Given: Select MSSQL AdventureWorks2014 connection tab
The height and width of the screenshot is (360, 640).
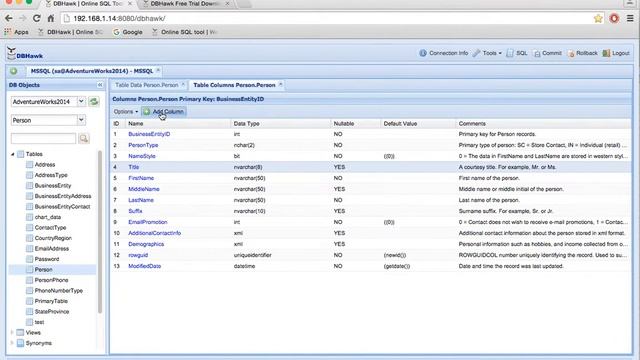Looking at the screenshot, I should (x=92, y=71).
